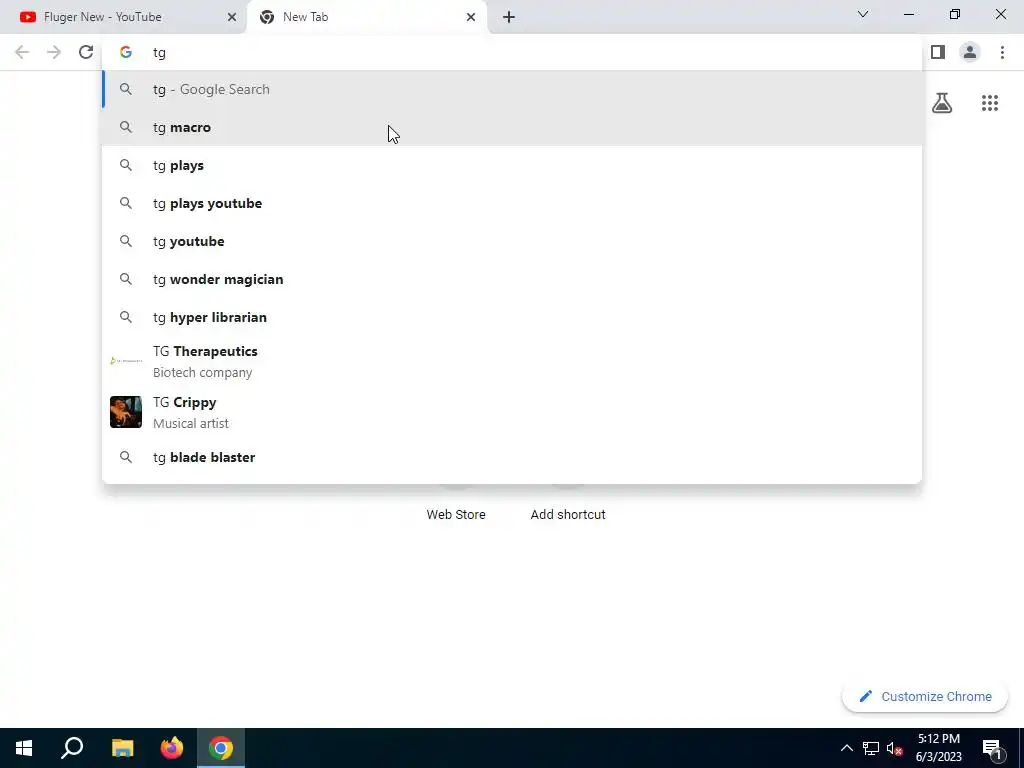Close the Fluger New YouTube tab
This screenshot has width=1024, height=768.
pyautogui.click(x=232, y=17)
